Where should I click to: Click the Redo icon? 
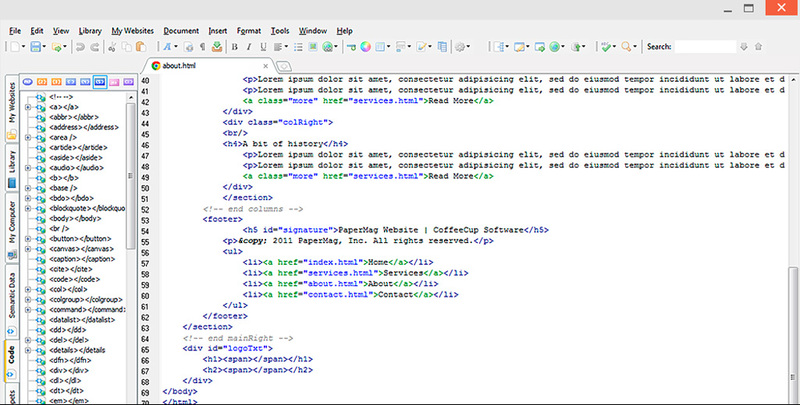click(x=94, y=47)
